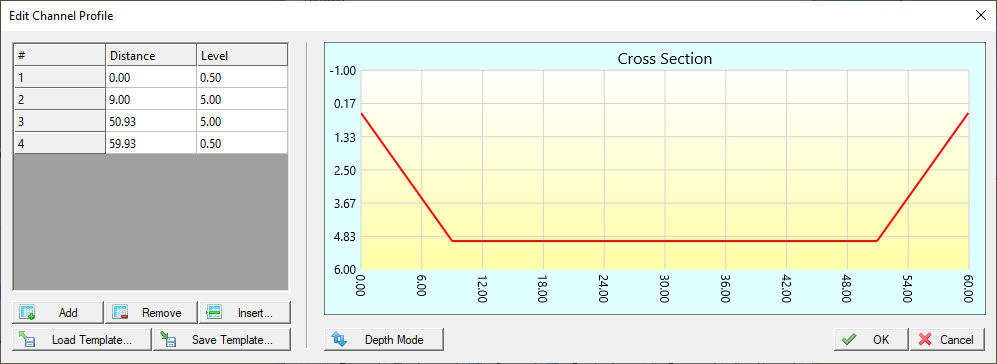Click the Distance column header
997x364 pixels.
point(151,55)
